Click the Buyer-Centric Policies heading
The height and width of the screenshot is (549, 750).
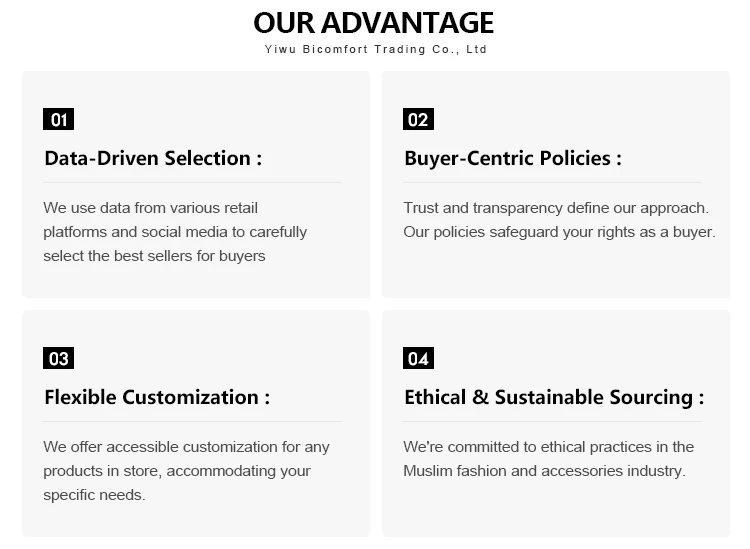coord(513,158)
